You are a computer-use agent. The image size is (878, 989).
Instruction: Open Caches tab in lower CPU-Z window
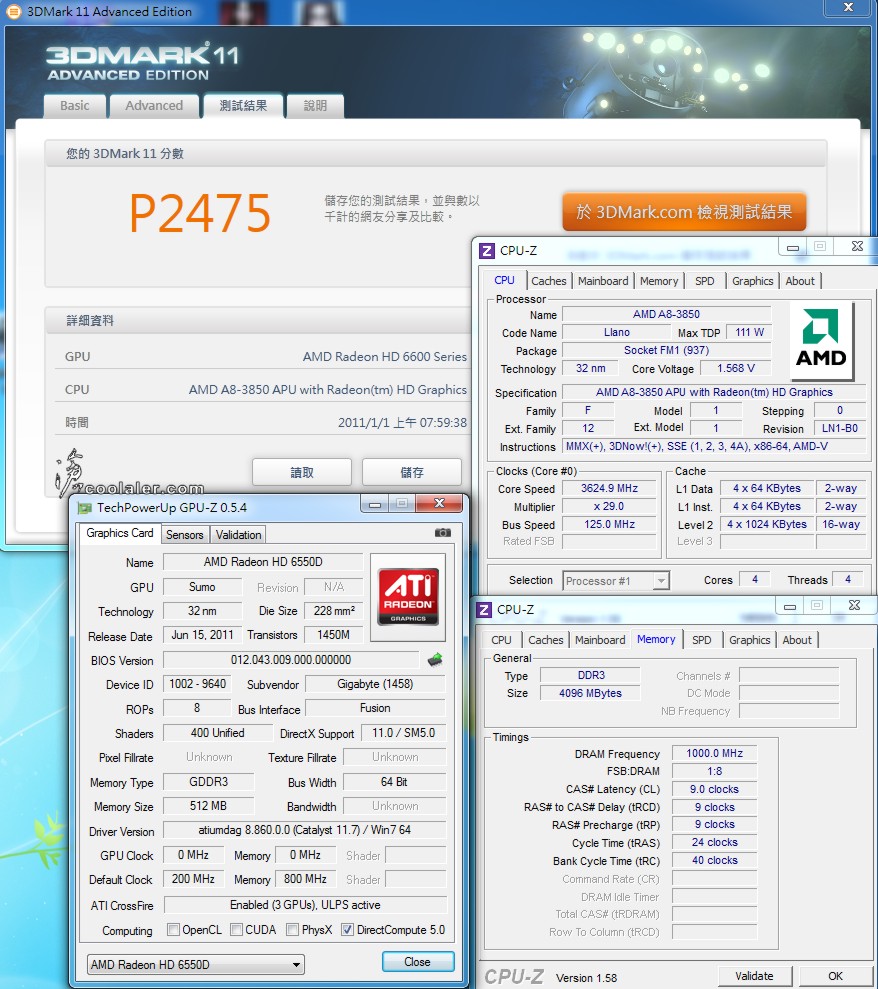tap(546, 640)
